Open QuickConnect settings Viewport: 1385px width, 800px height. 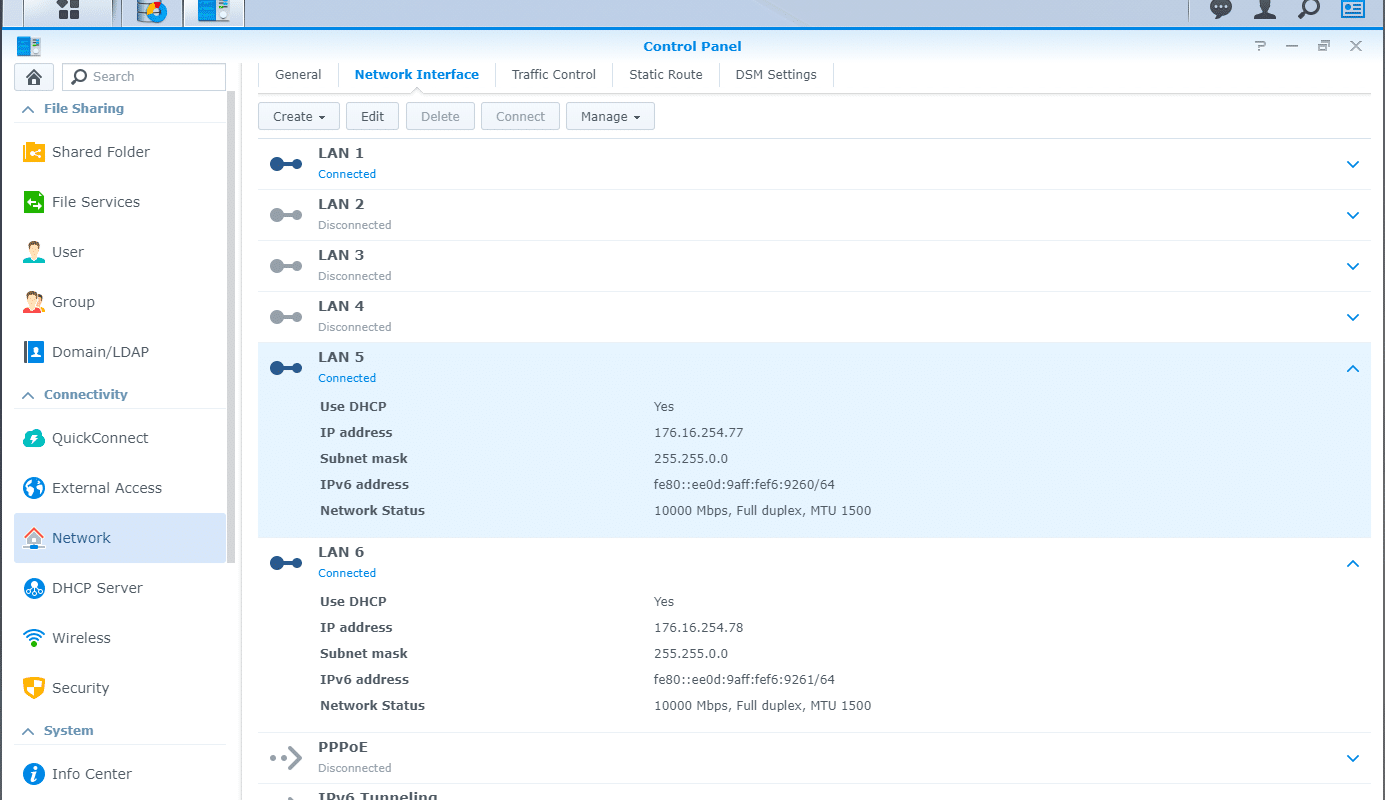[x=120, y=438]
